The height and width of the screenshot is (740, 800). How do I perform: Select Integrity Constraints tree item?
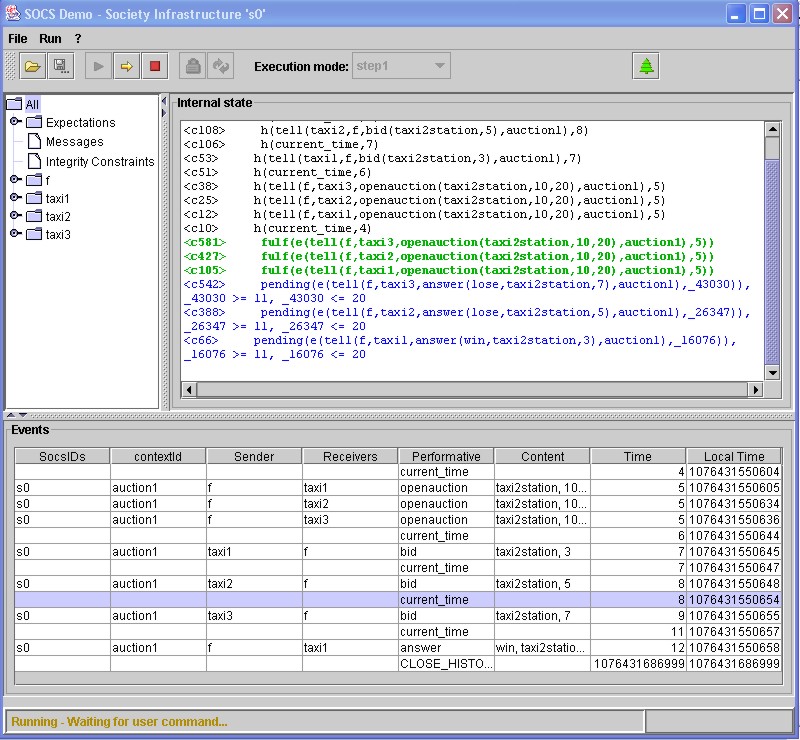pos(99,161)
